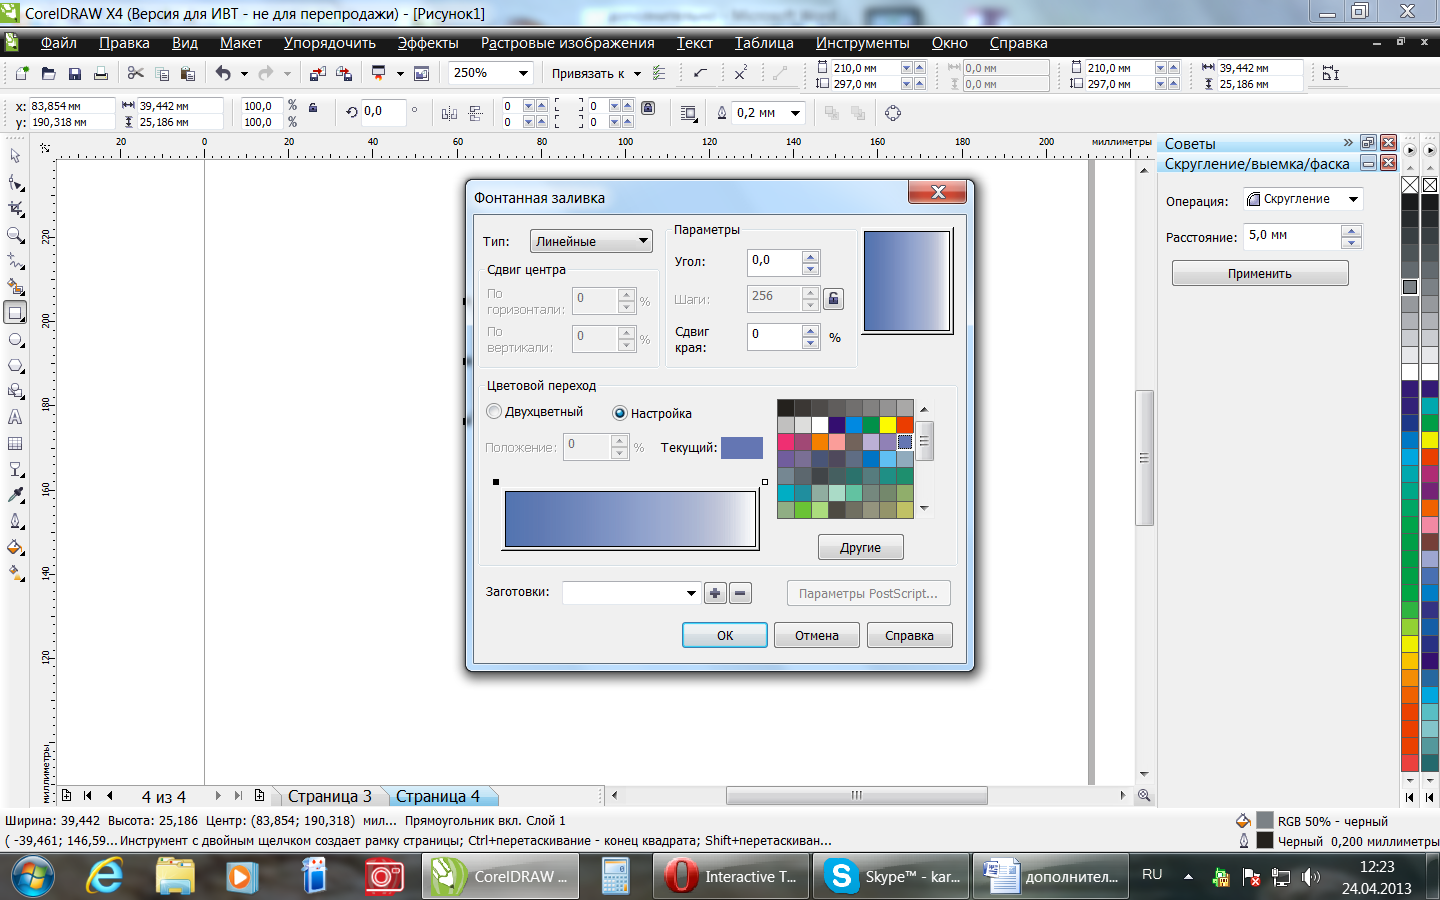
Task: Expand application launcher dropdown arrow
Action: [400, 73]
